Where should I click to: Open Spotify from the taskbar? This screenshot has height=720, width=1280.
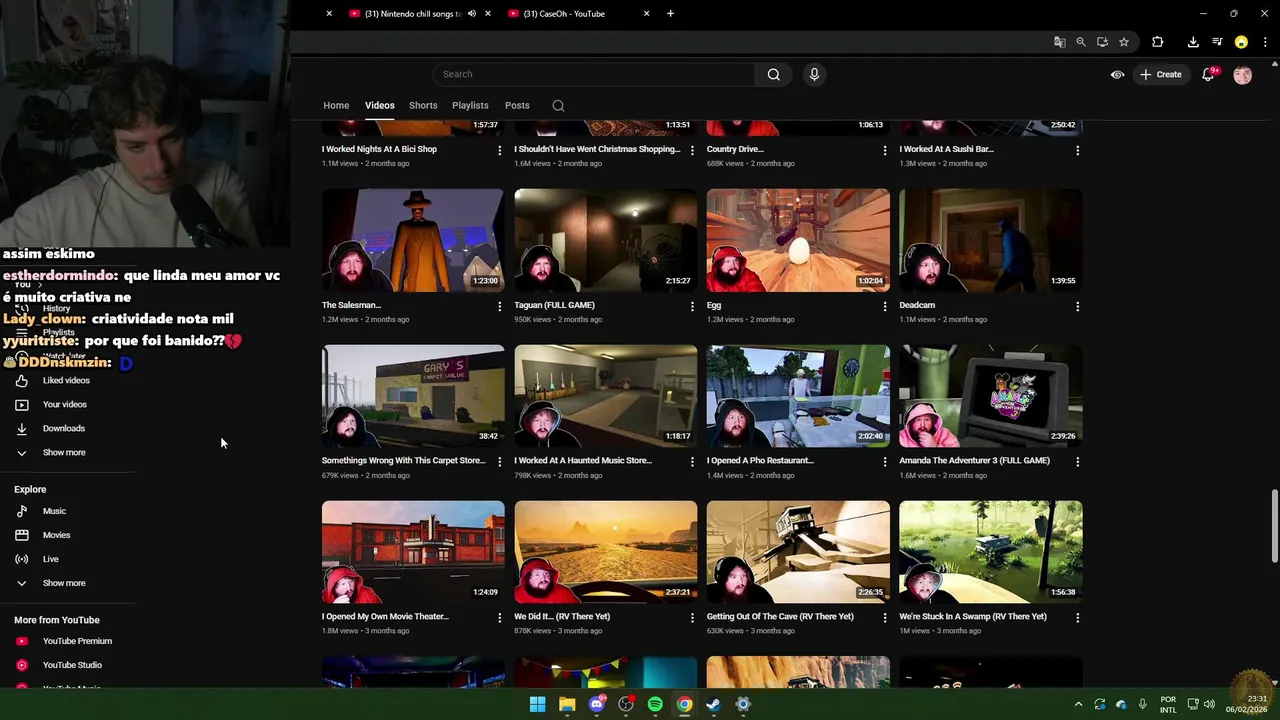coord(655,705)
